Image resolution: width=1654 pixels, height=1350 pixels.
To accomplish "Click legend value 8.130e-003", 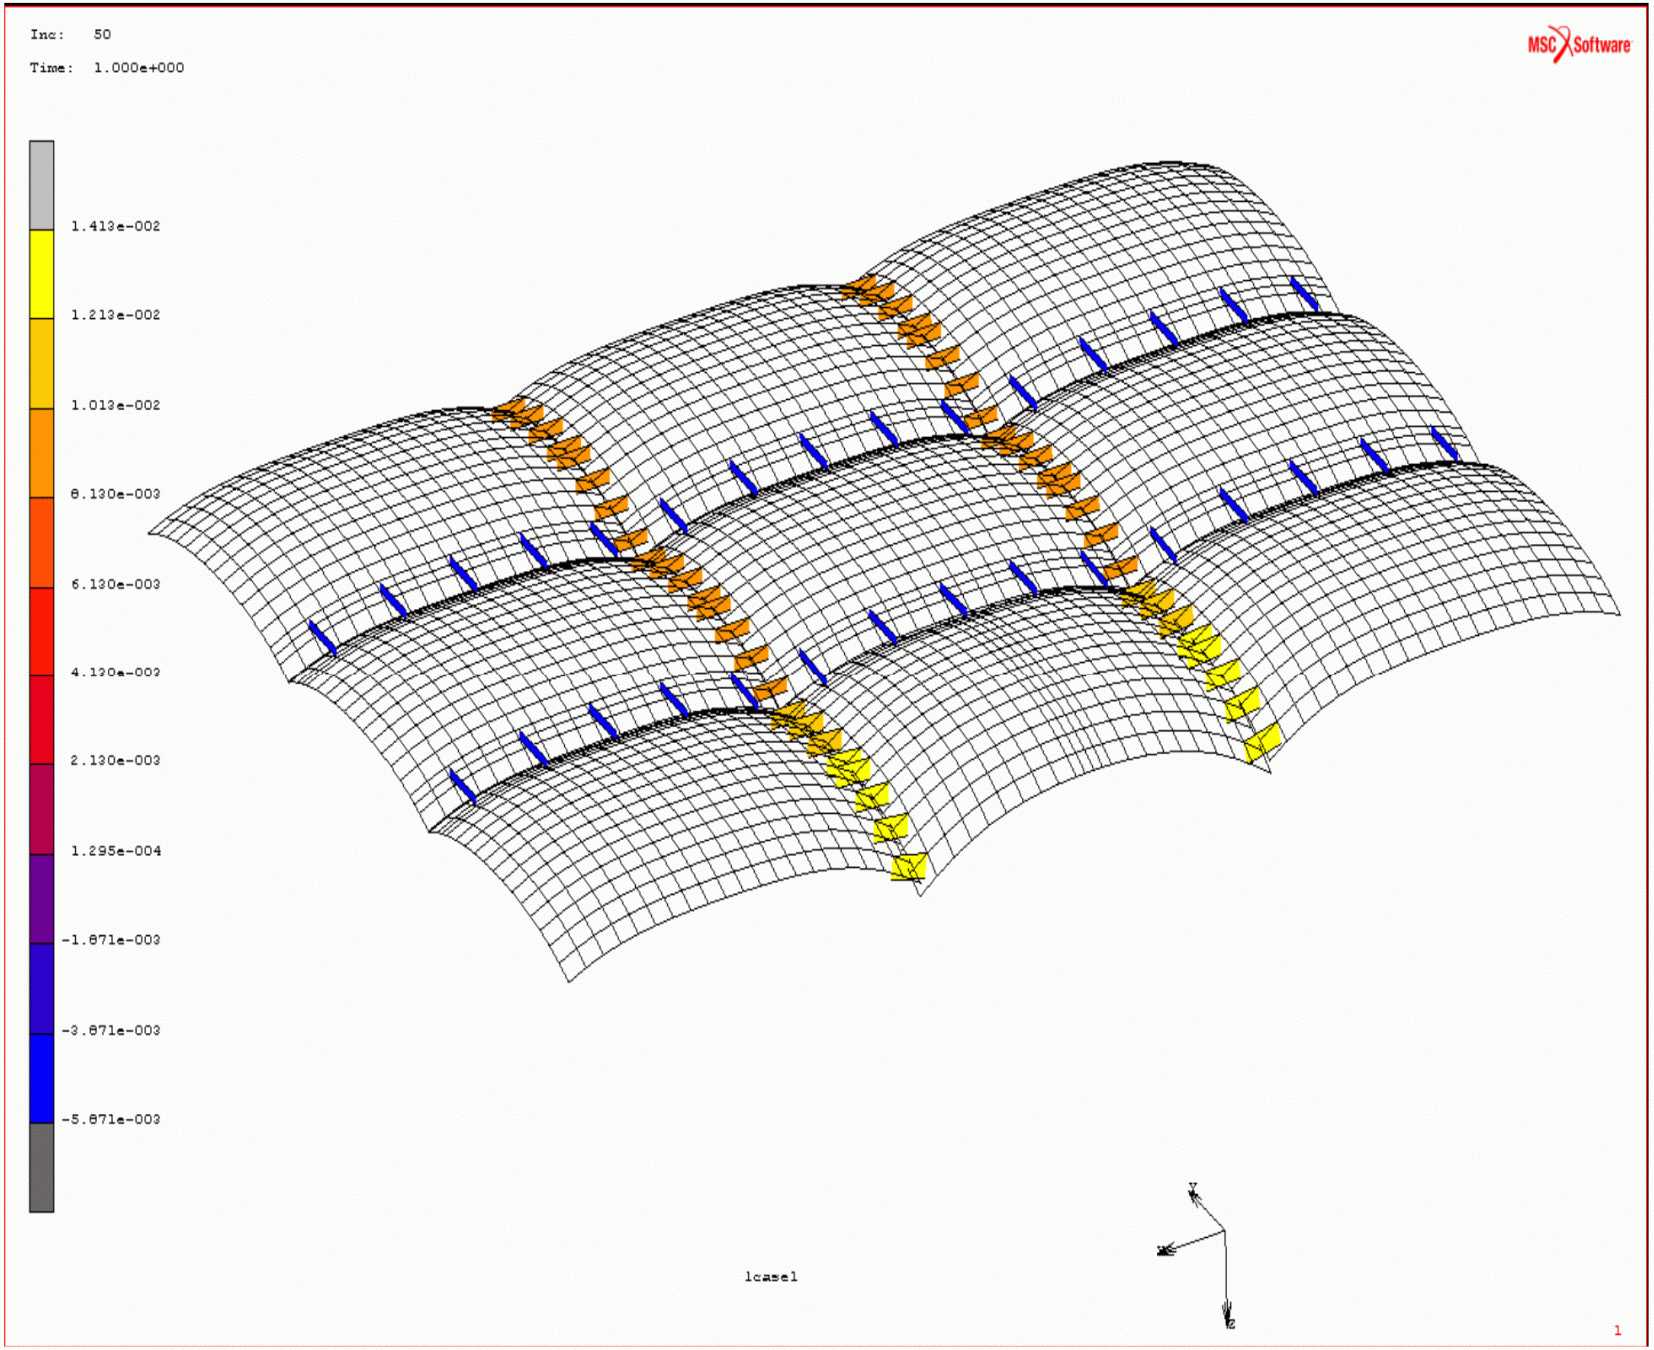I will point(115,494).
